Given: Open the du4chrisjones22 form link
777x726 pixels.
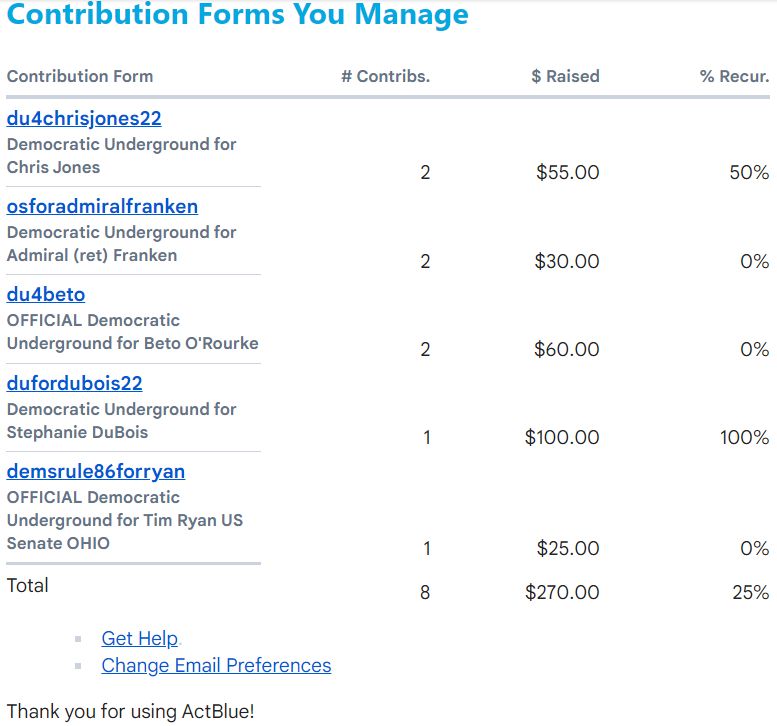Looking at the screenshot, I should click(84, 118).
